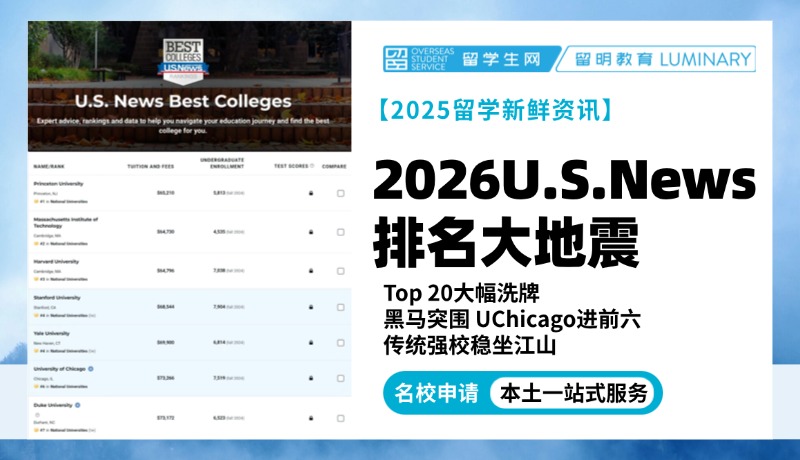
Task: Check the Compare box for Princeton University
Action: pos(341,193)
